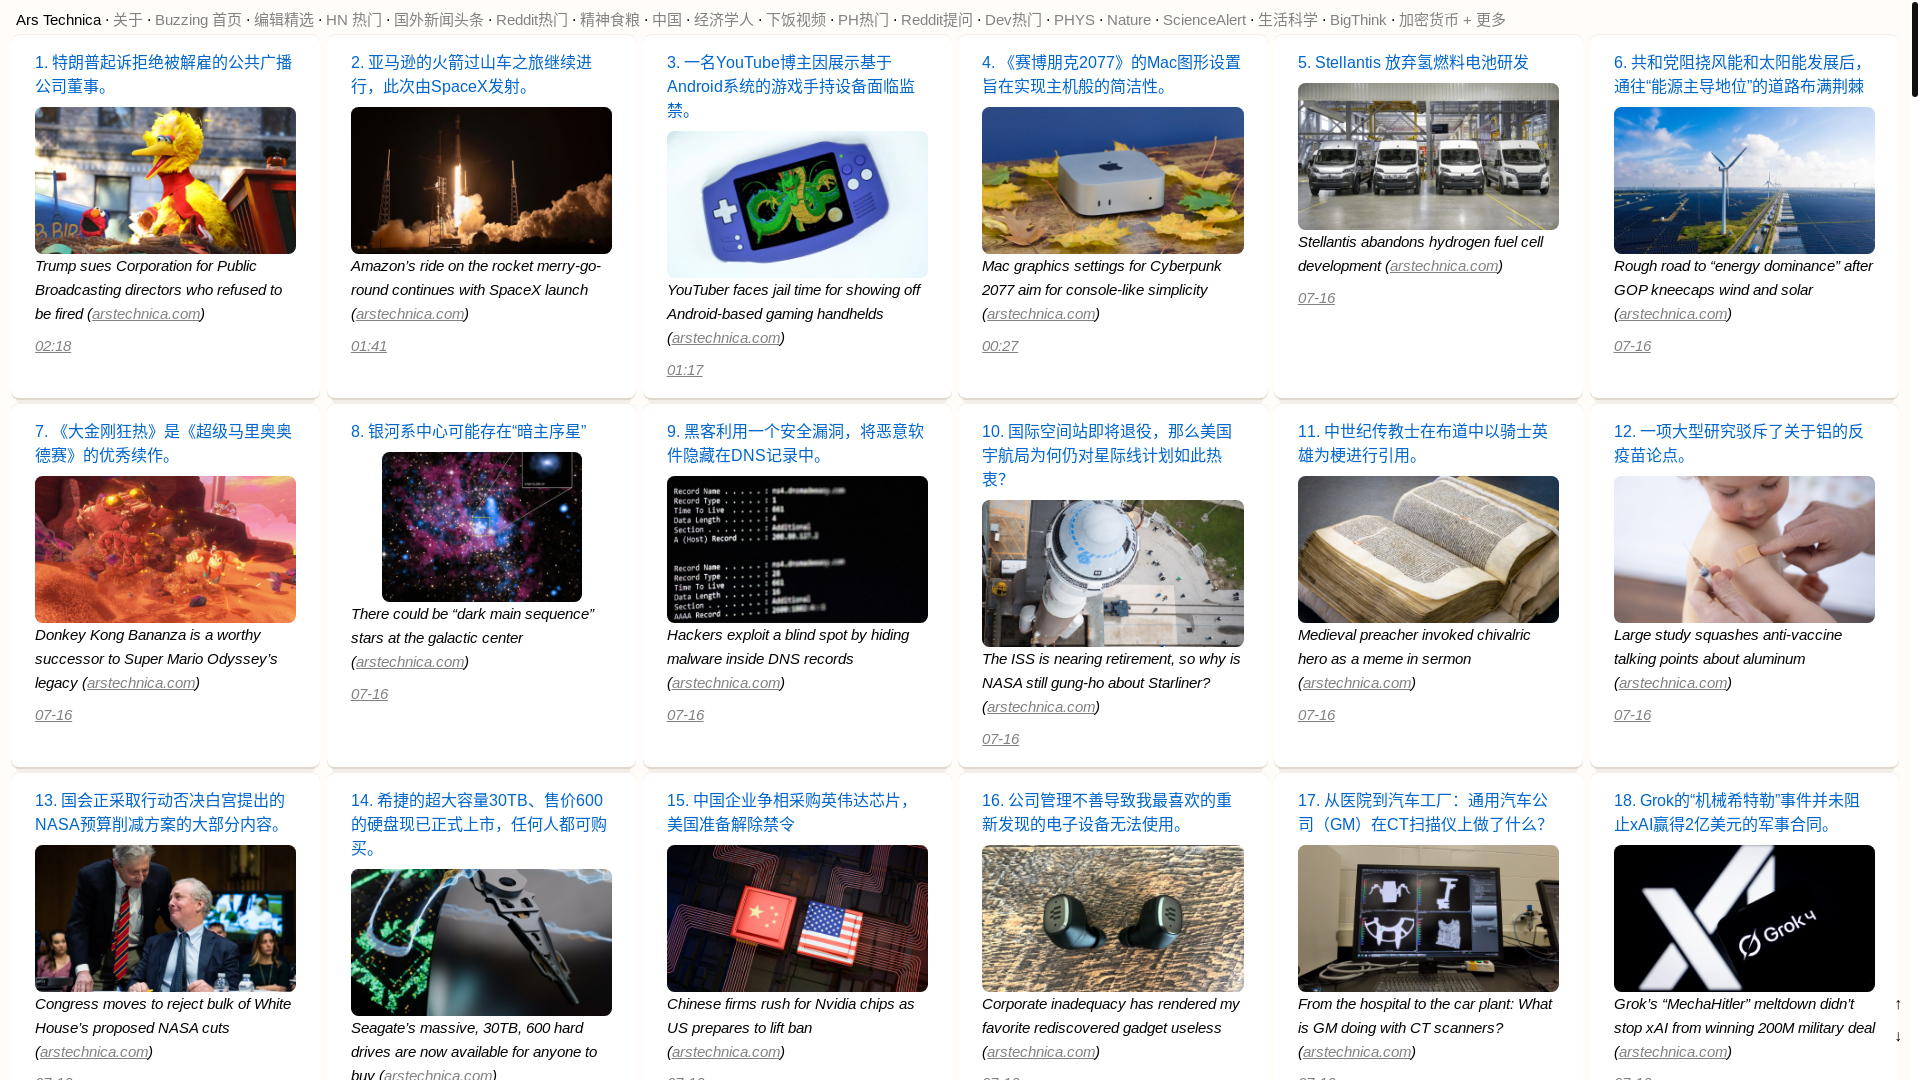Open the Starliner capsule thumbnail
Screen dimensions: 1920x1080
pyautogui.click(x=1113, y=573)
